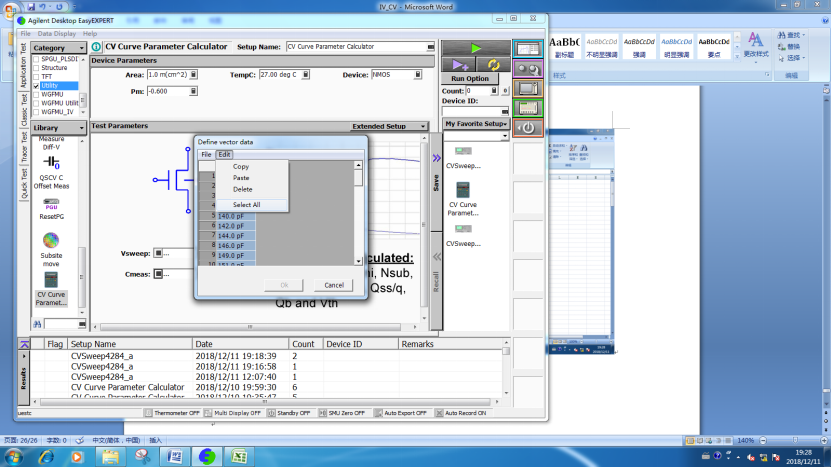Switch to the Classic Test tab

(x=24, y=110)
